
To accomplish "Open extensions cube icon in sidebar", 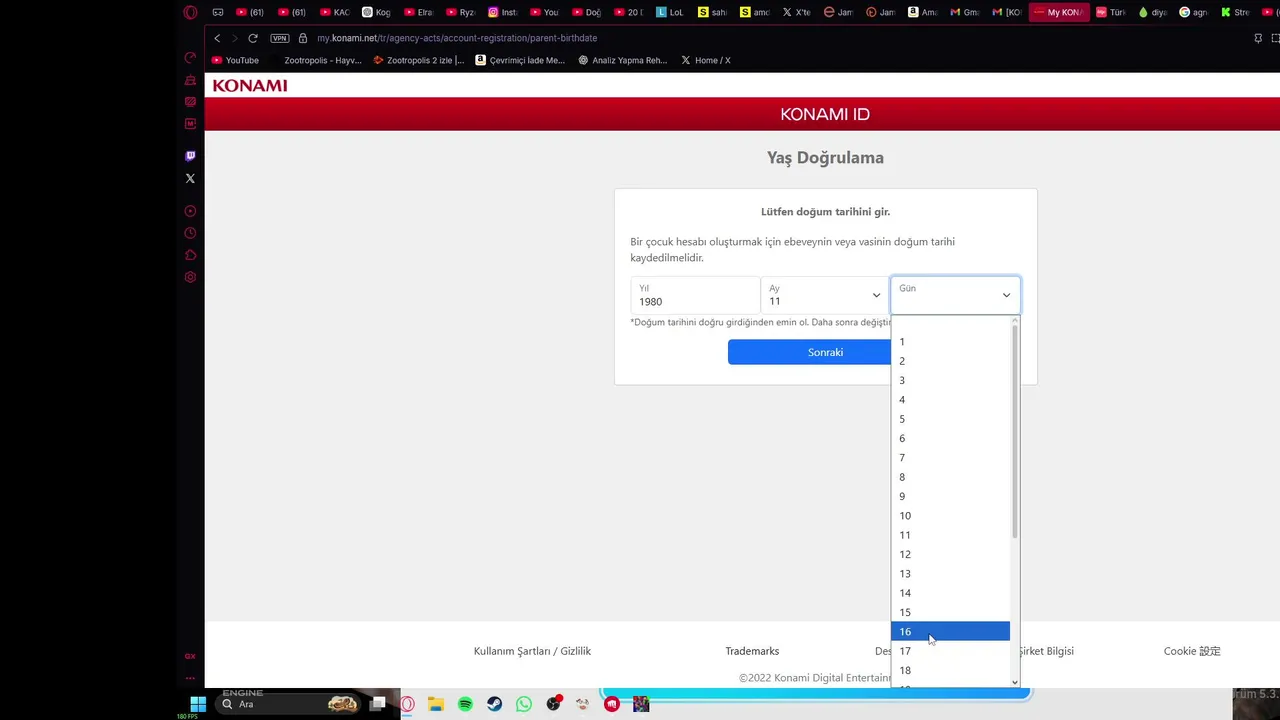I will [x=190, y=255].
